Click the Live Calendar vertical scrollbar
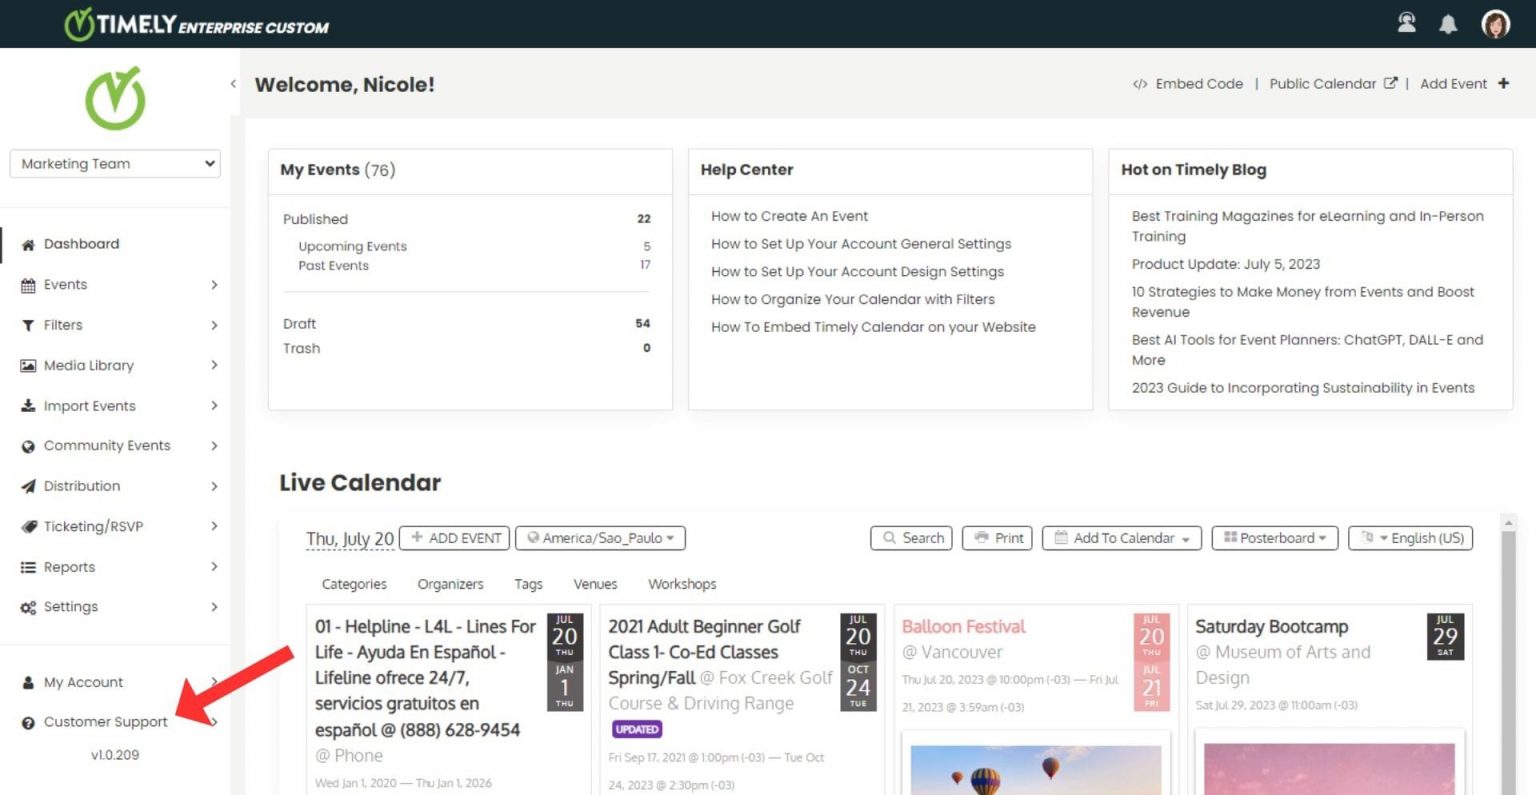Viewport: 1536px width, 795px height. tap(1509, 650)
